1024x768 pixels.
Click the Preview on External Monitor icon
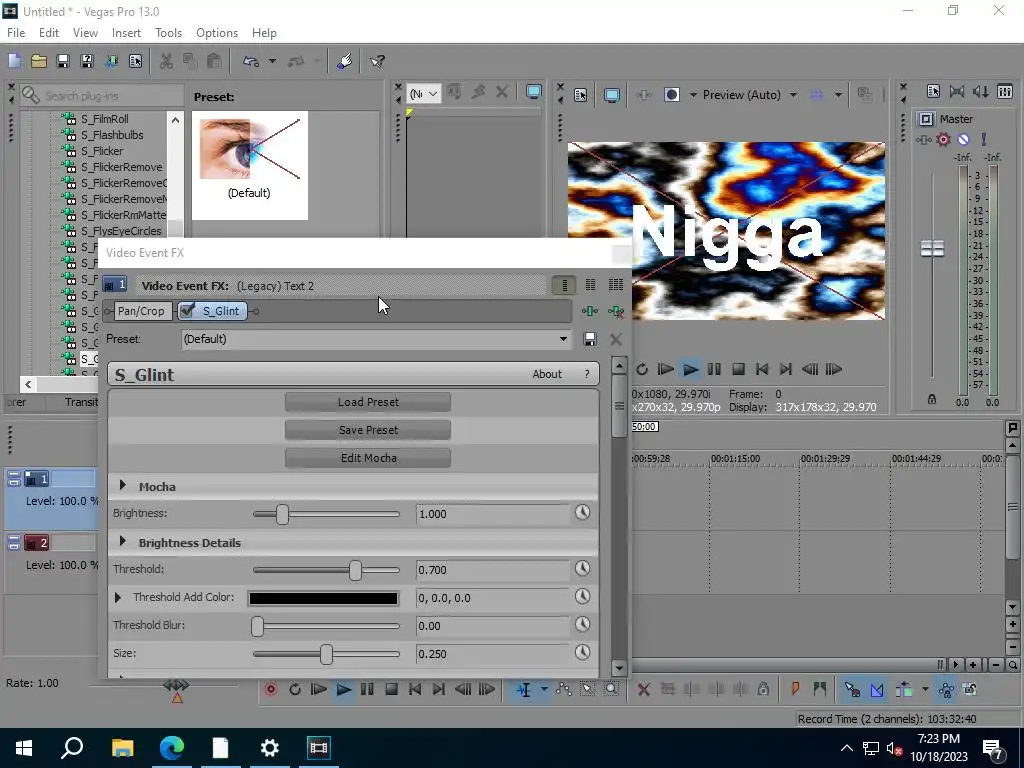click(x=612, y=95)
